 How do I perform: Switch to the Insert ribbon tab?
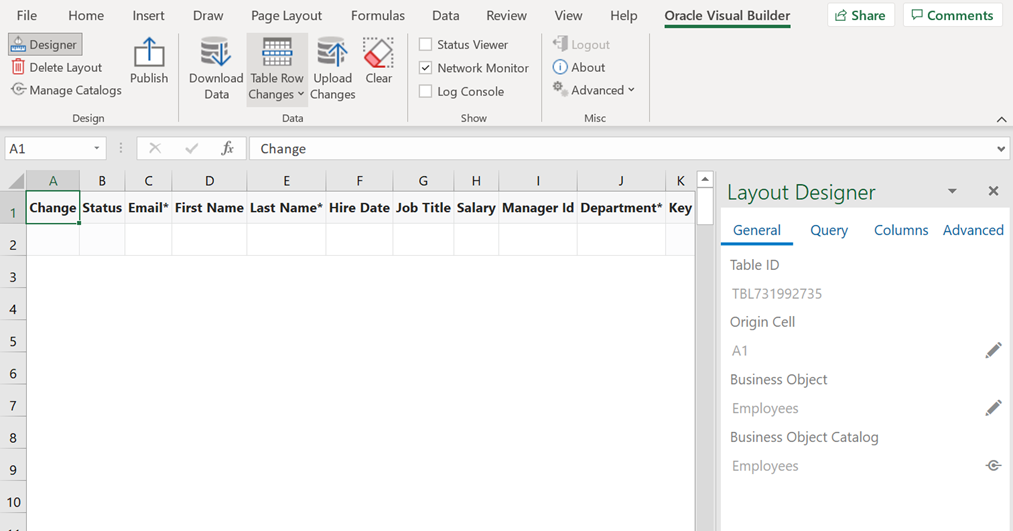pos(148,16)
